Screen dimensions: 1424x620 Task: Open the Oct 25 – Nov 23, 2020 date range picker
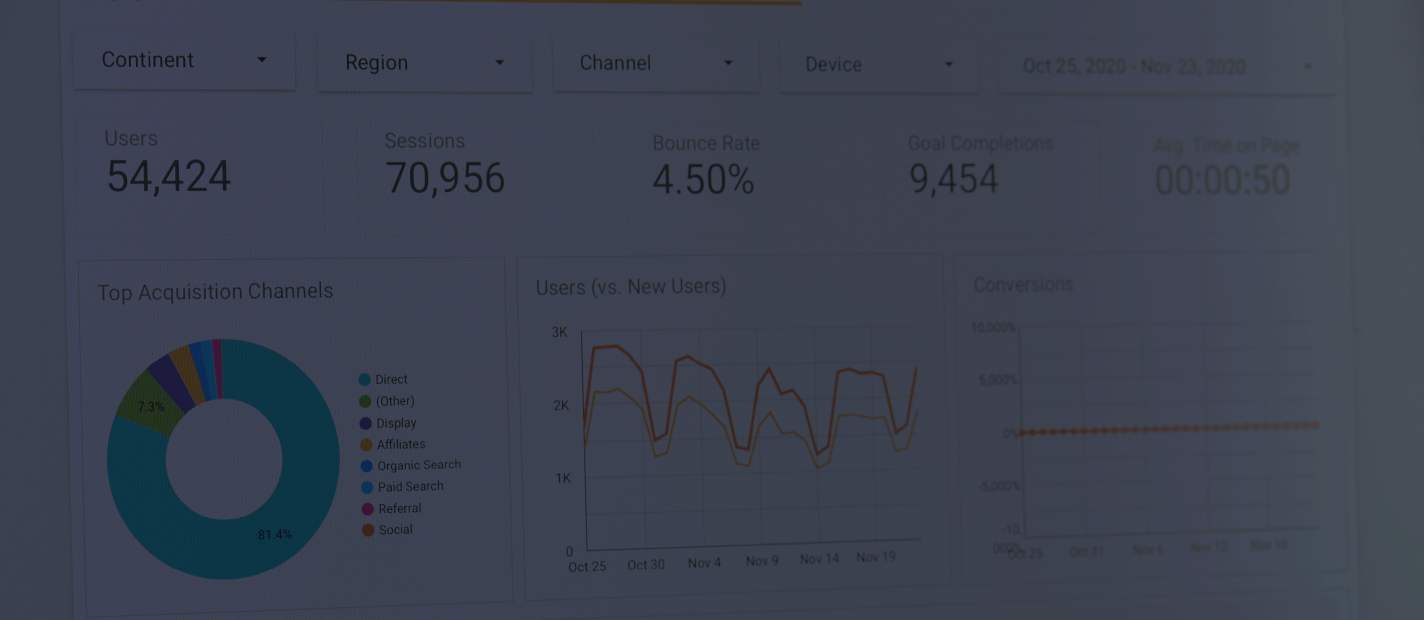pos(1165,67)
